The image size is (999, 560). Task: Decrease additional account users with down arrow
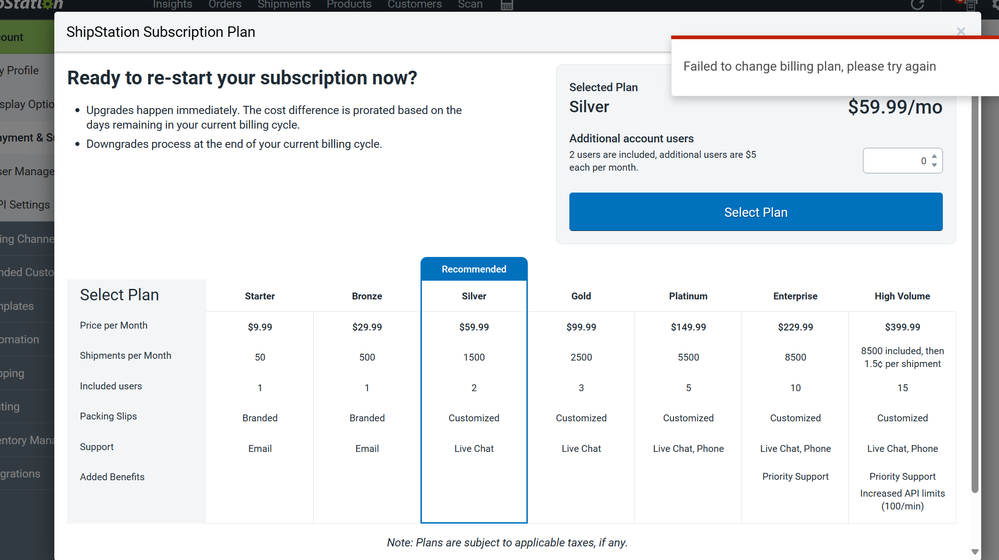pyautogui.click(x=934, y=165)
